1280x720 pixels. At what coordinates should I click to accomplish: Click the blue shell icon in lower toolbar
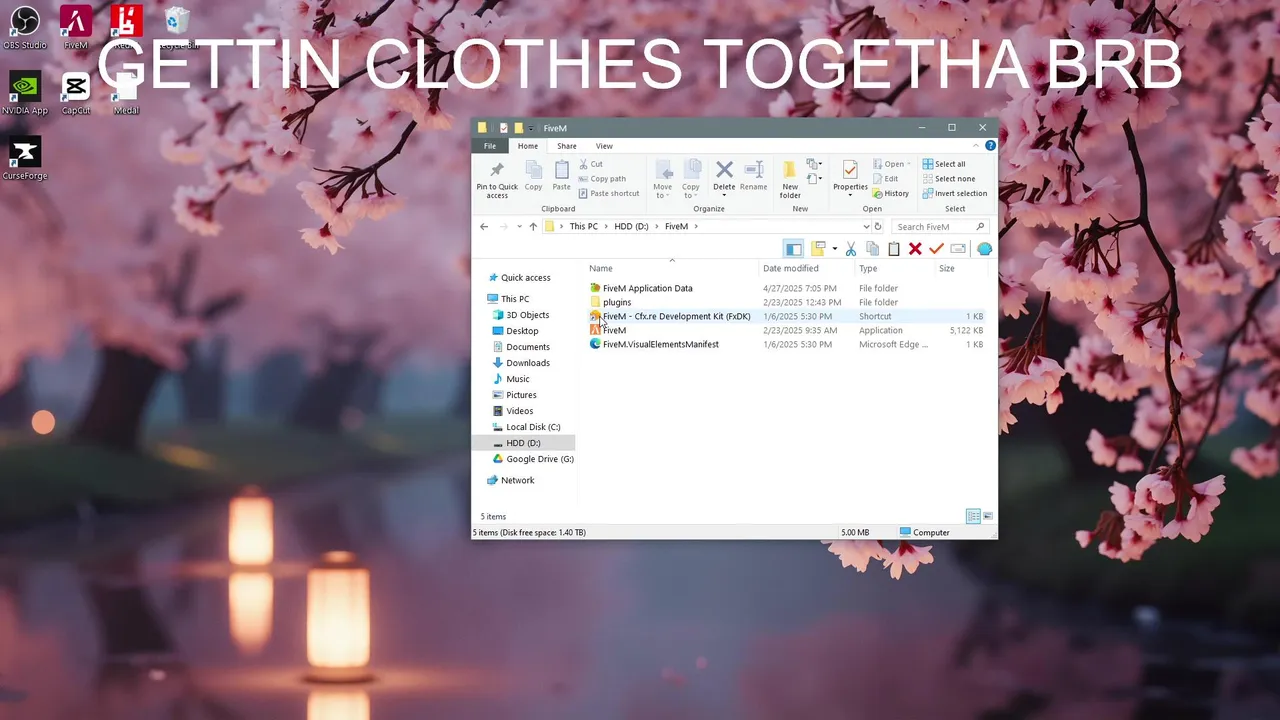click(x=984, y=249)
